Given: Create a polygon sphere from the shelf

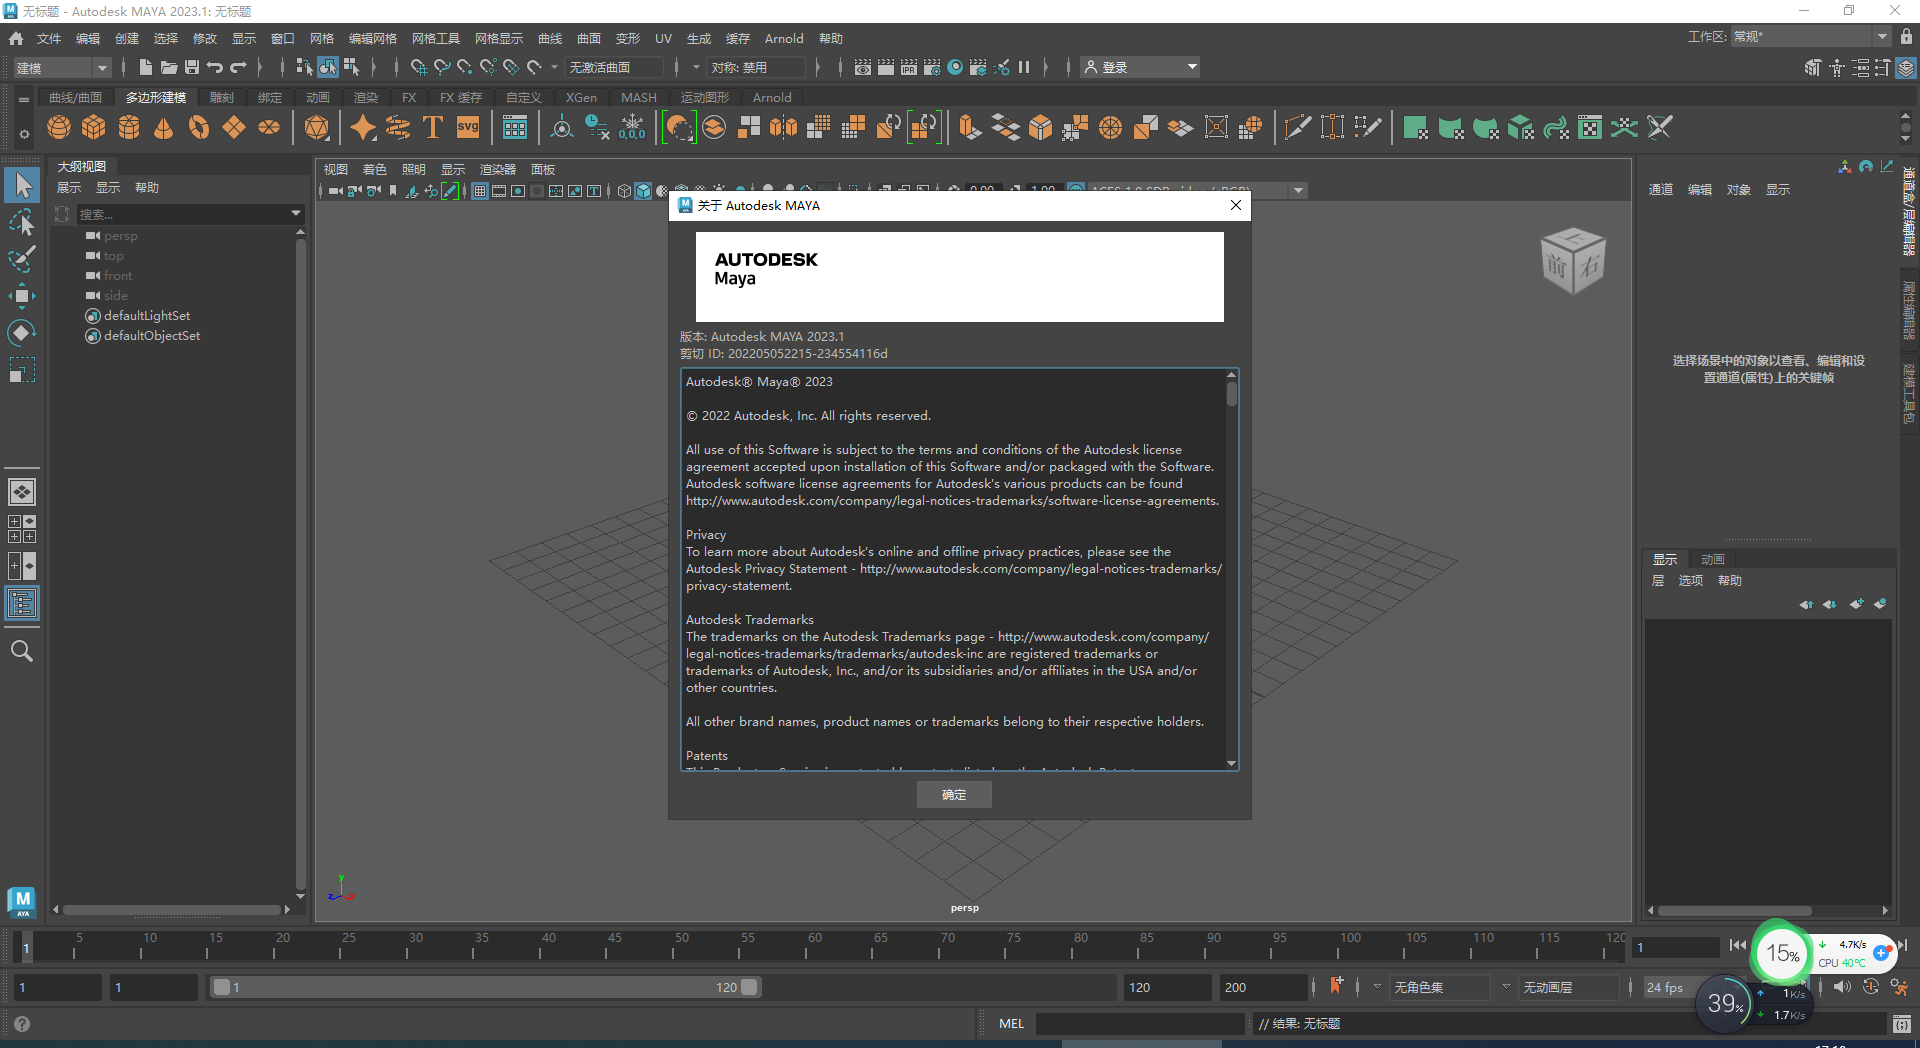Looking at the screenshot, I should tap(58, 127).
